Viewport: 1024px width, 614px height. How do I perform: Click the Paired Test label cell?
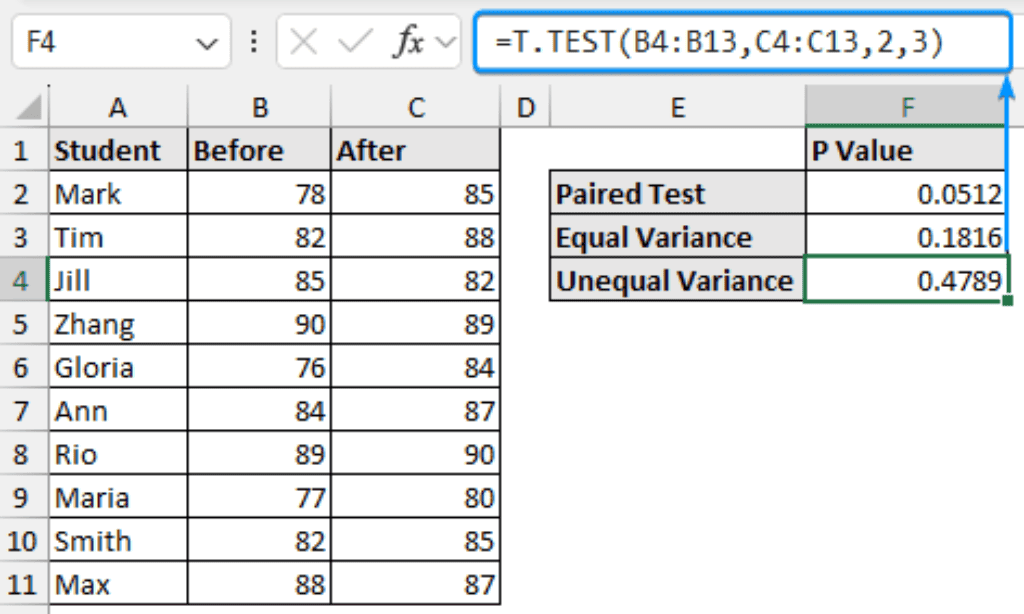677,193
